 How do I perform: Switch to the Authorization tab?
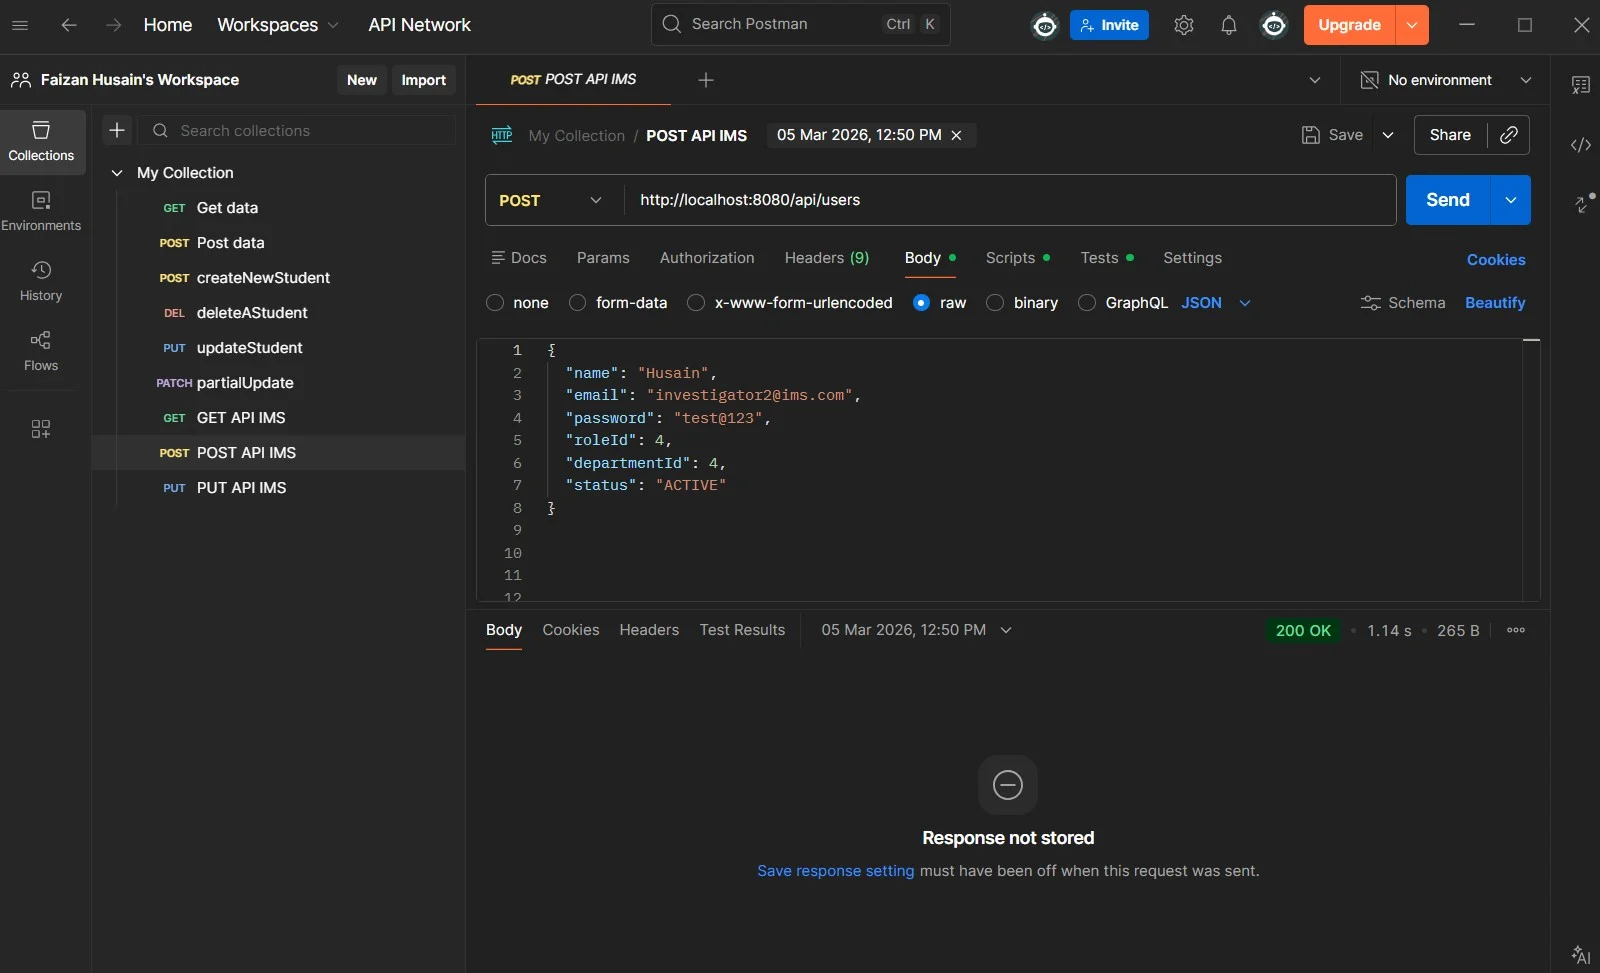pyautogui.click(x=707, y=258)
